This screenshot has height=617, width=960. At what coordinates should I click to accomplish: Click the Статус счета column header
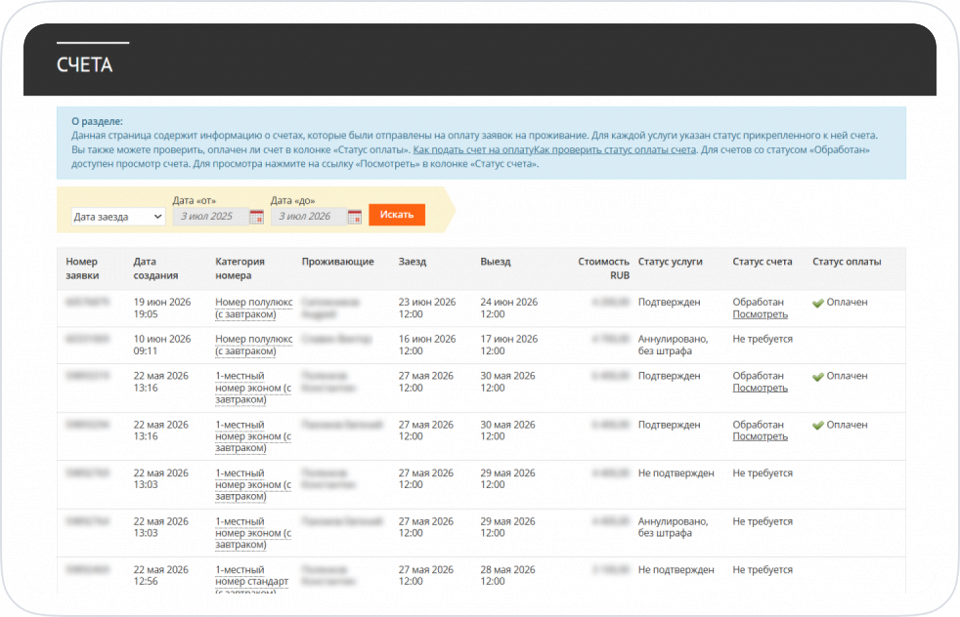pos(762,262)
